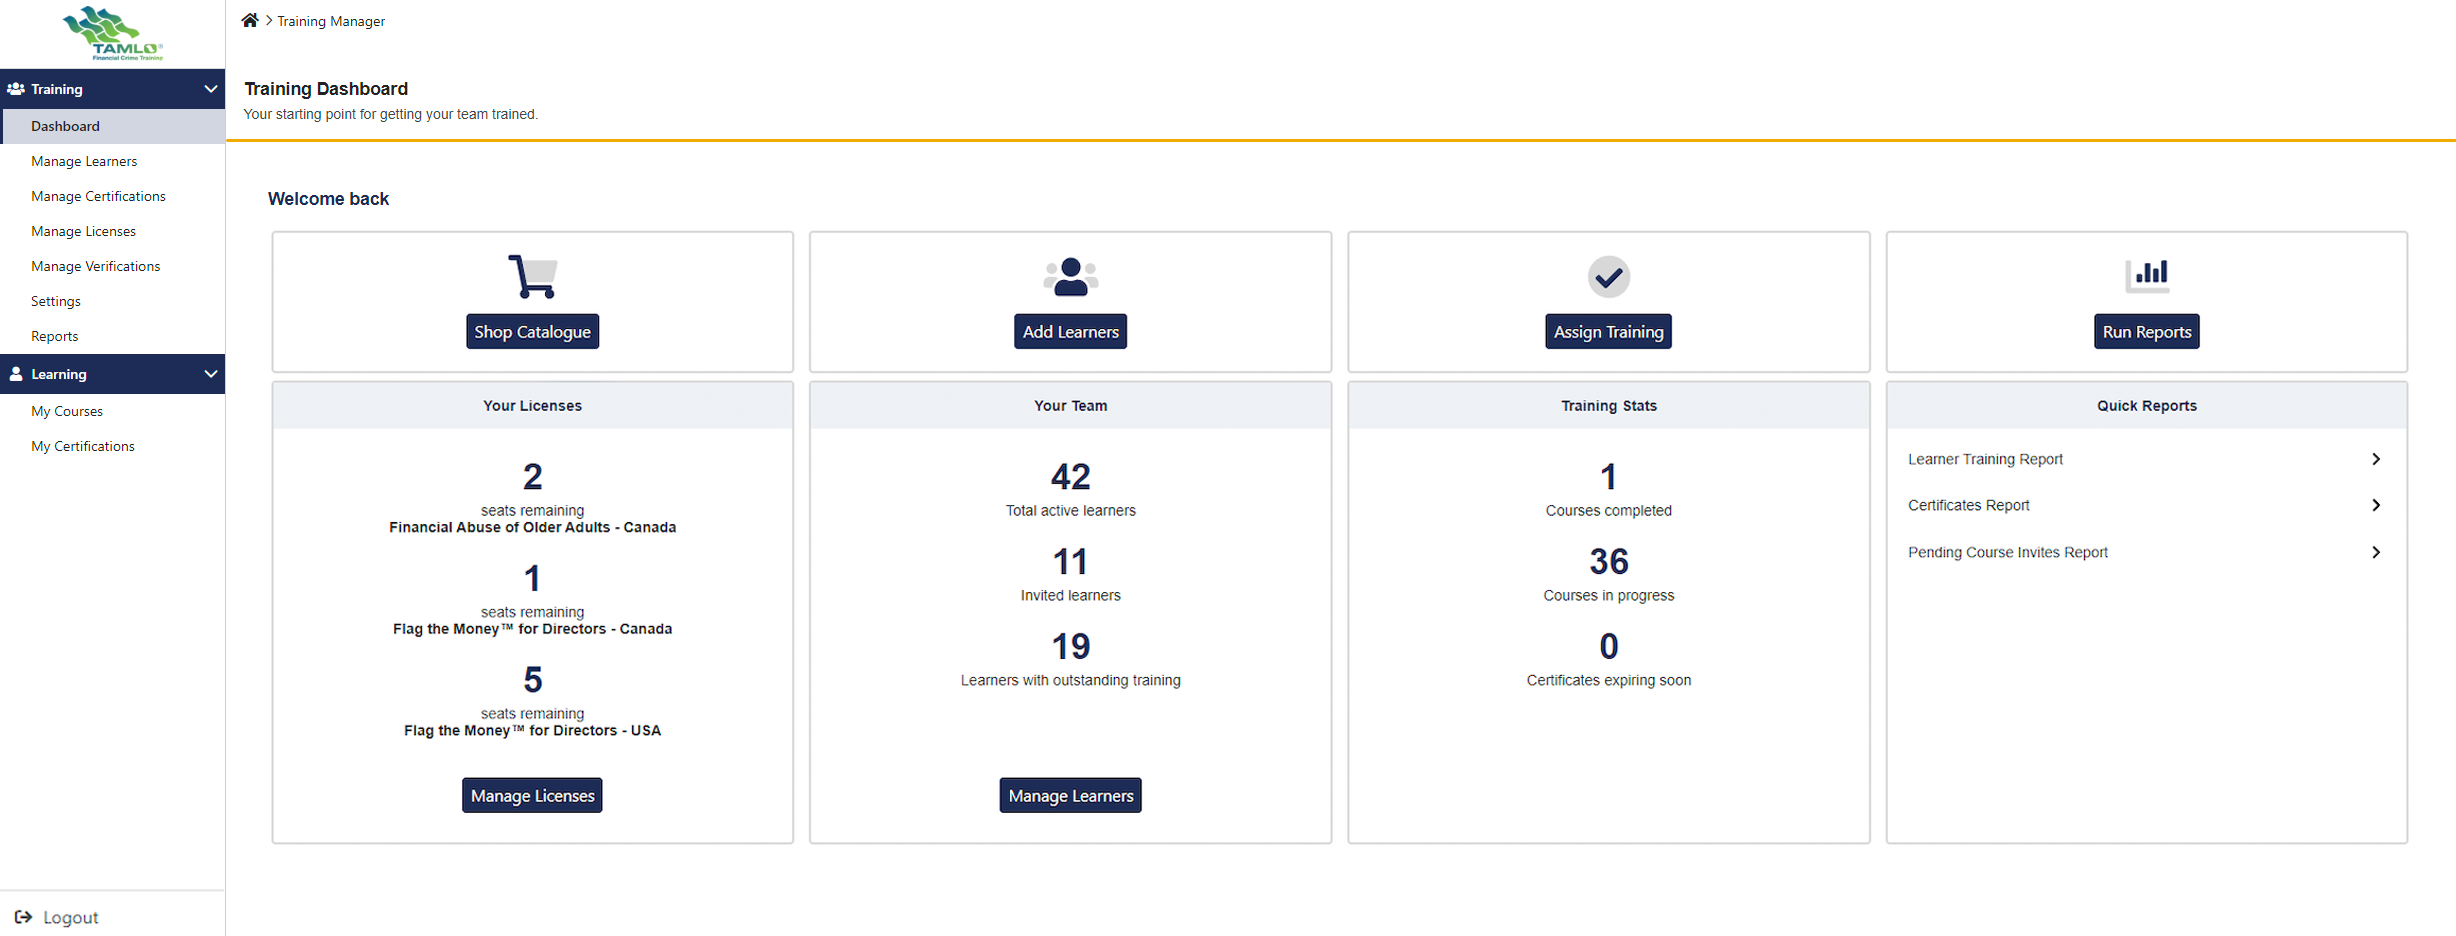The width and height of the screenshot is (2456, 936).
Task: Click the home icon in the breadcrumb
Action: coord(250,19)
